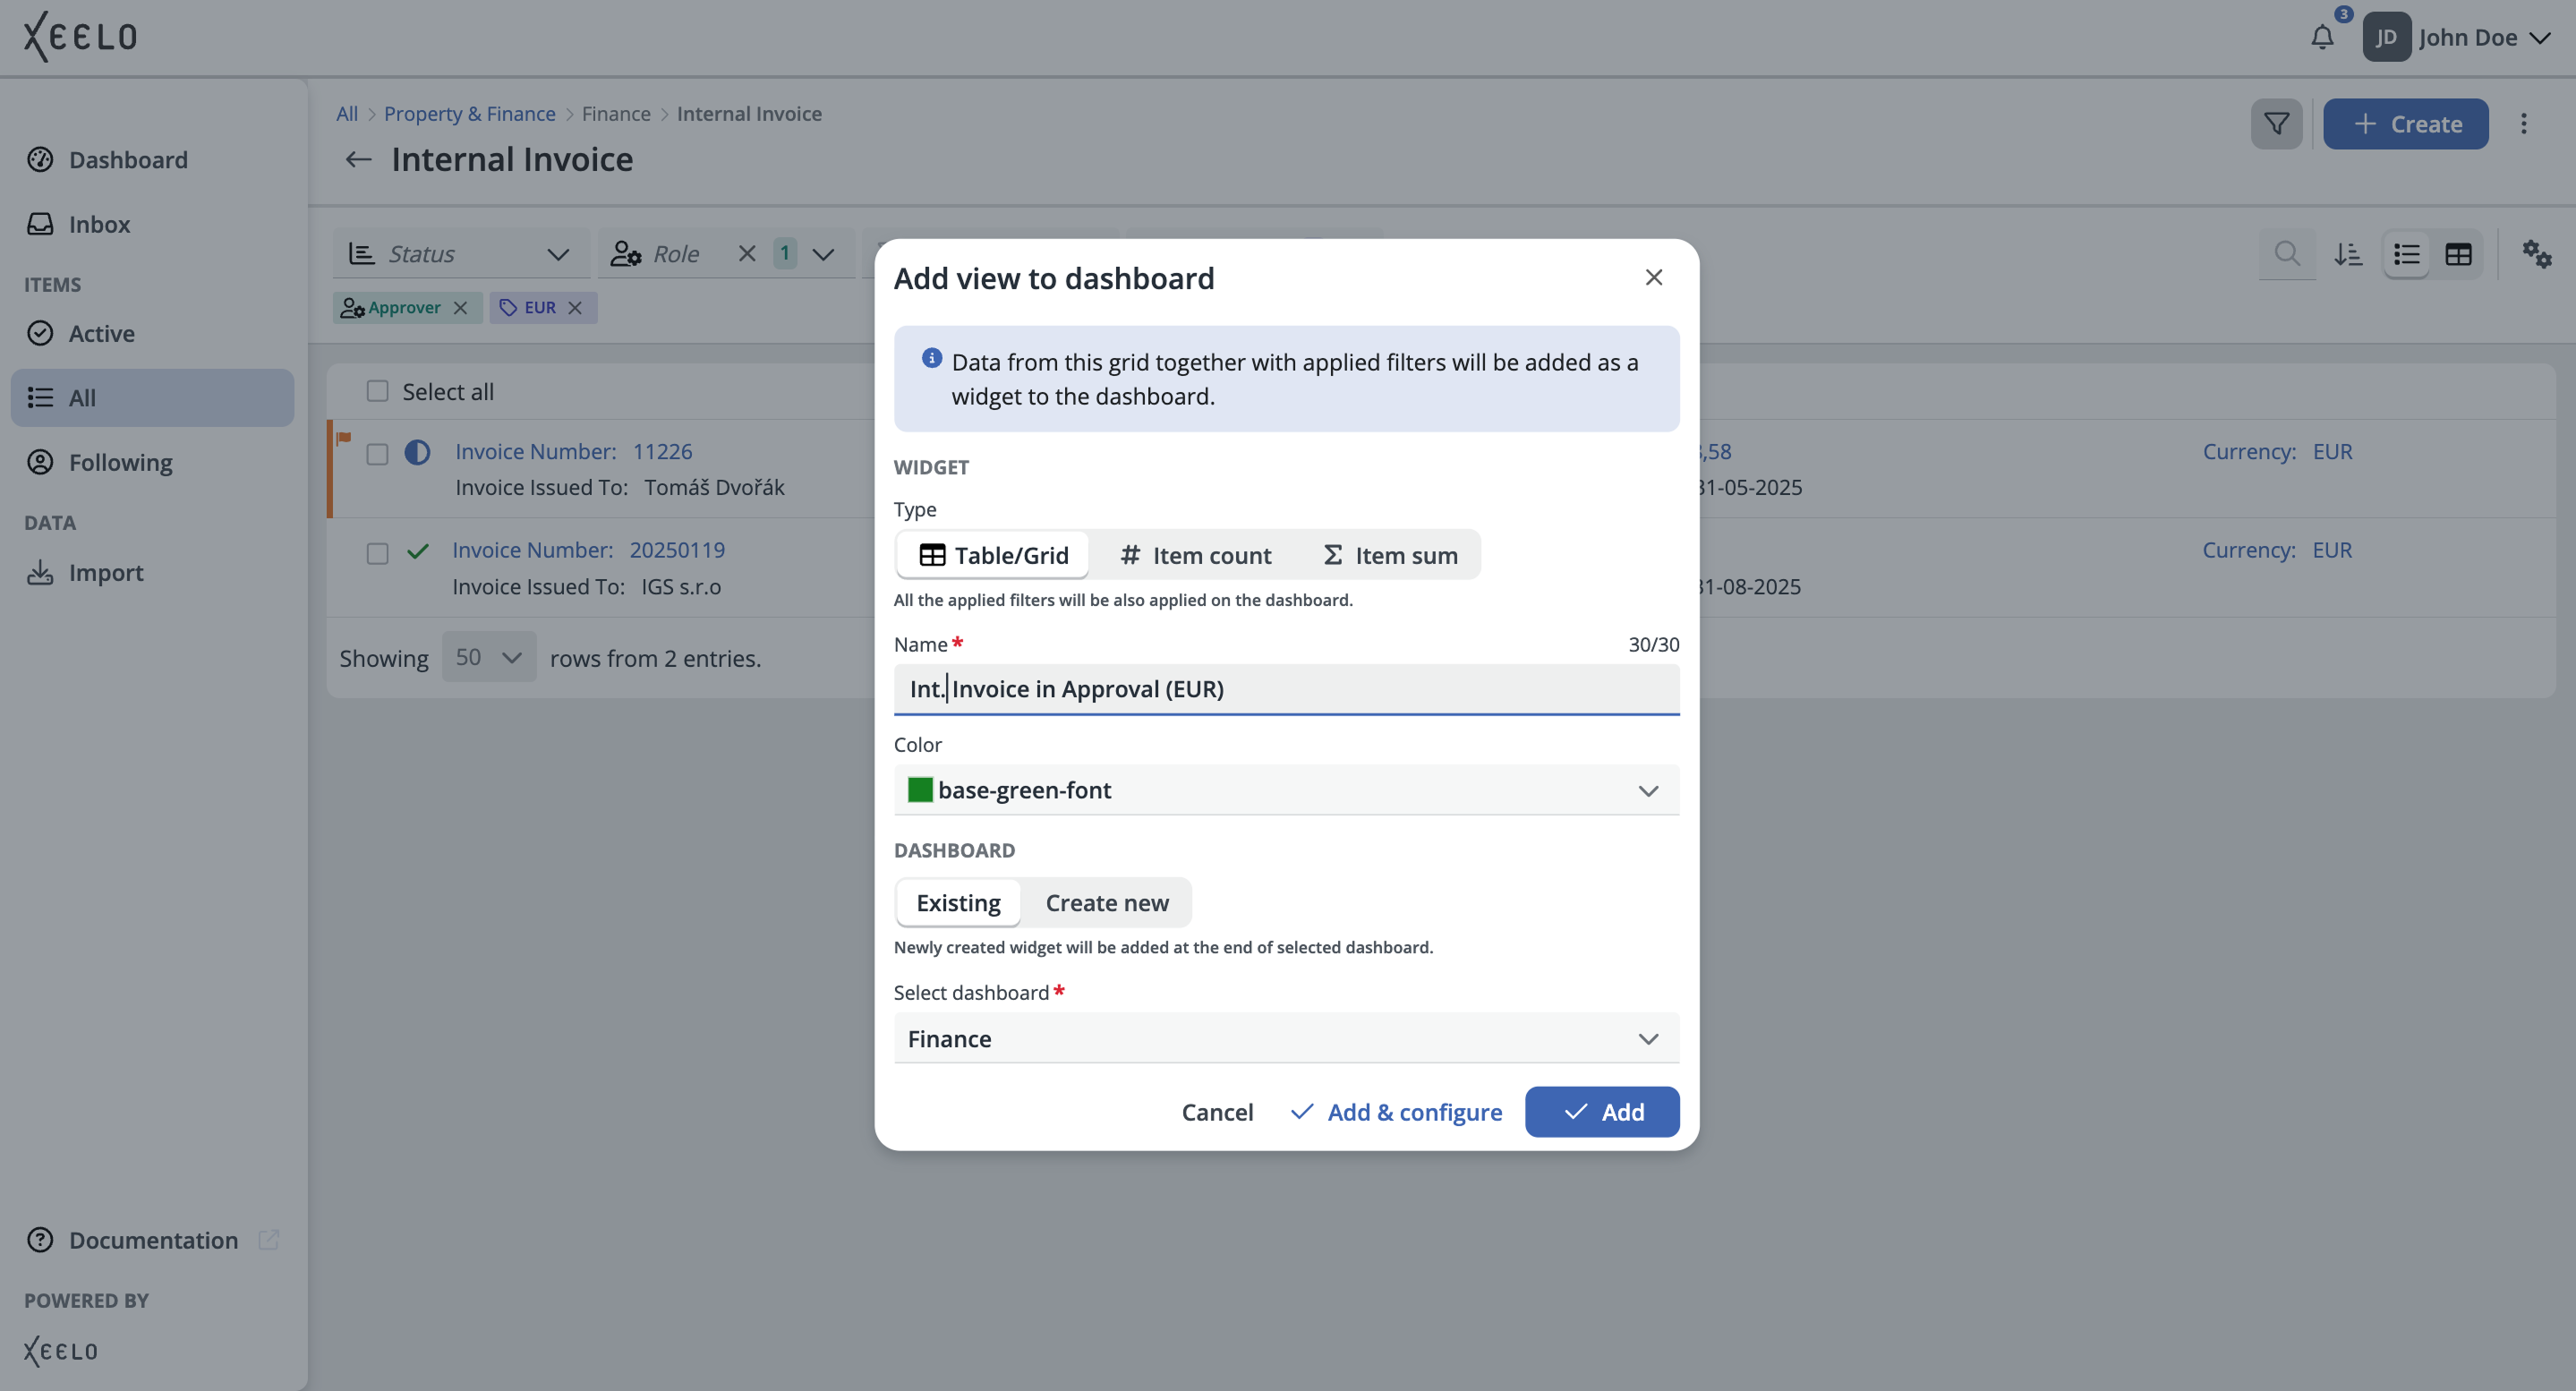Click Currency EUR of invoice 20250119
The height and width of the screenshot is (1391, 2576).
pos(2277,550)
